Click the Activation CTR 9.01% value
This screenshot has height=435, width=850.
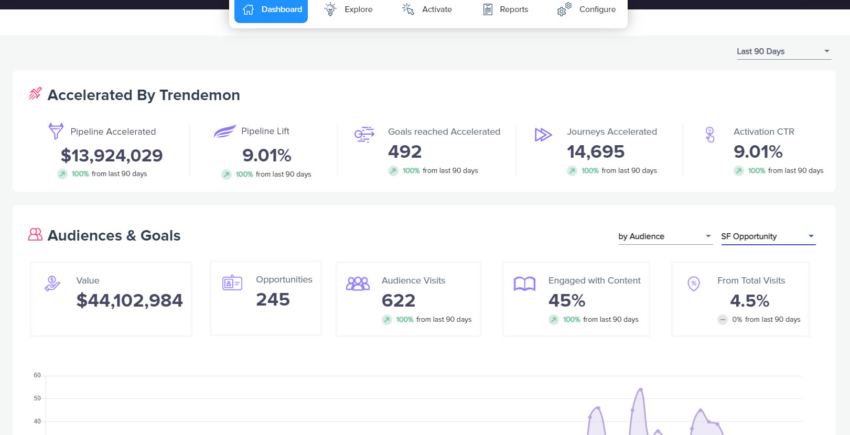[758, 152]
